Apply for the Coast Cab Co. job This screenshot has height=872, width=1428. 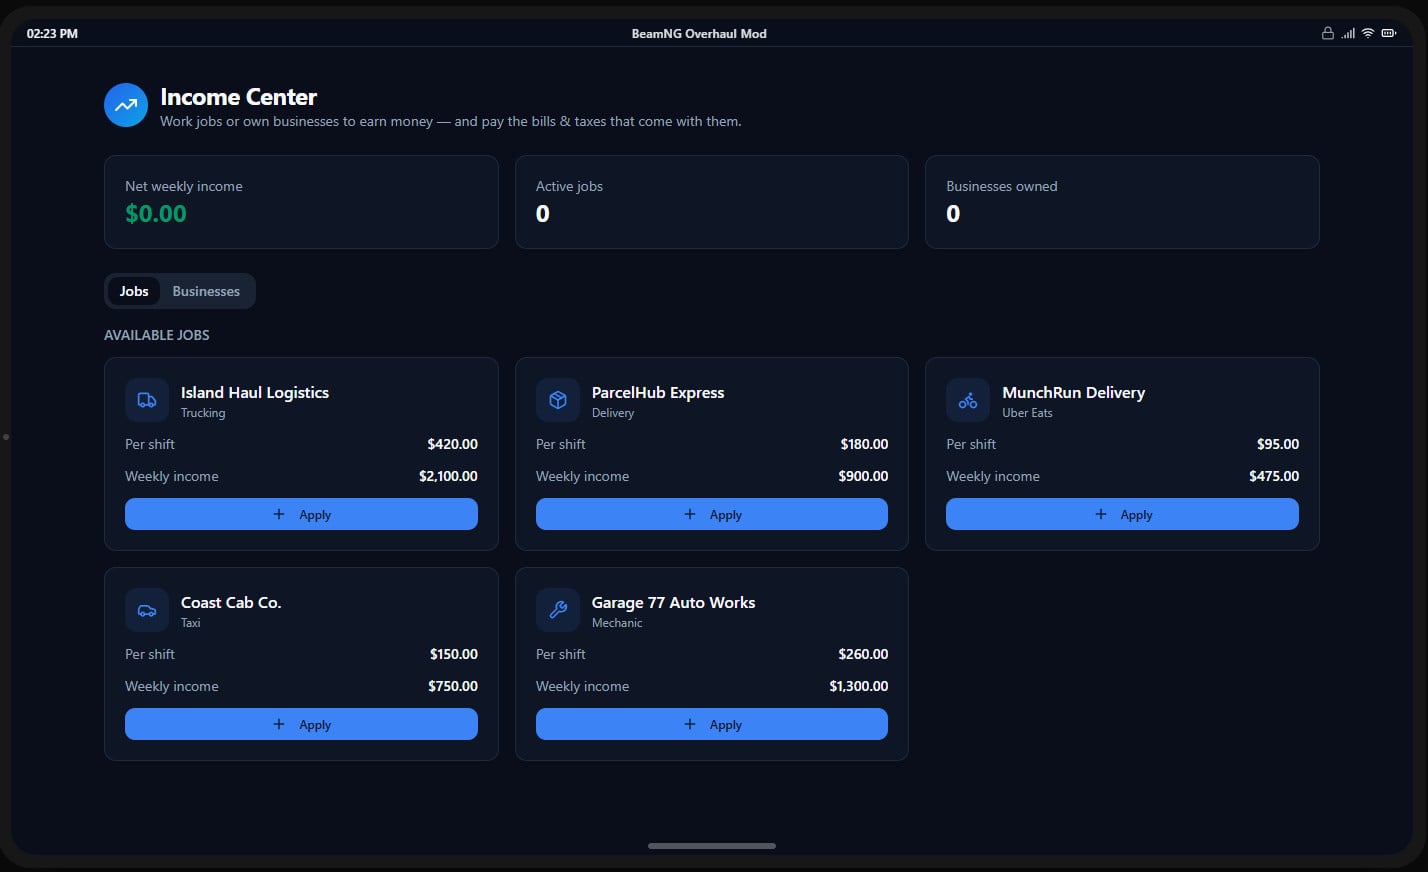[x=301, y=724]
